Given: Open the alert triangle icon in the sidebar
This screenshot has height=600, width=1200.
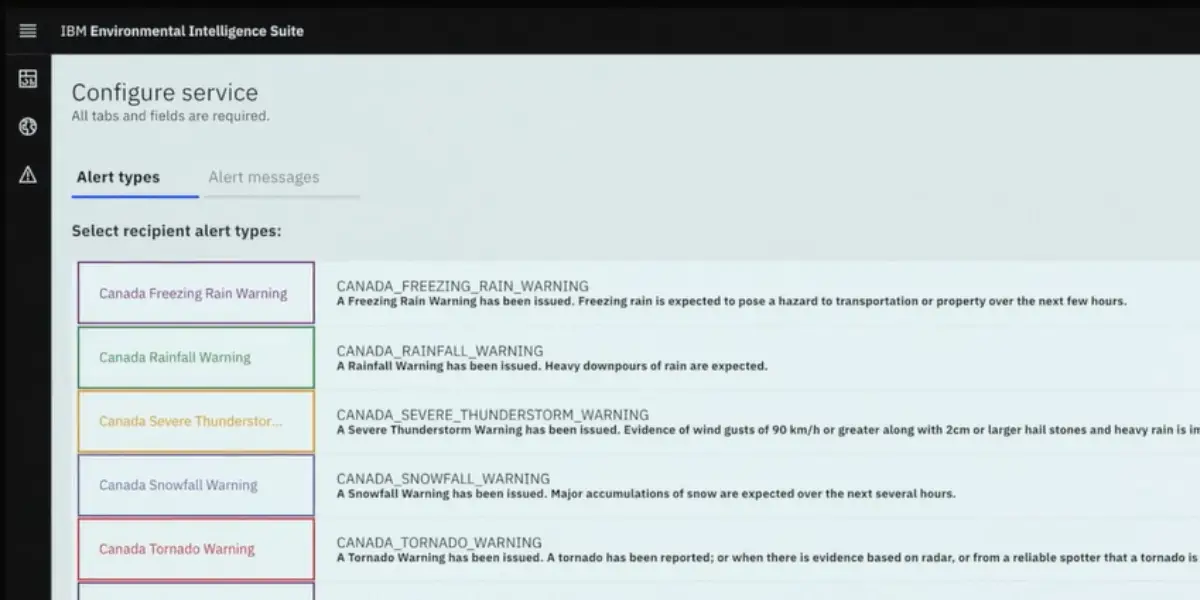Looking at the screenshot, I should point(28,175).
